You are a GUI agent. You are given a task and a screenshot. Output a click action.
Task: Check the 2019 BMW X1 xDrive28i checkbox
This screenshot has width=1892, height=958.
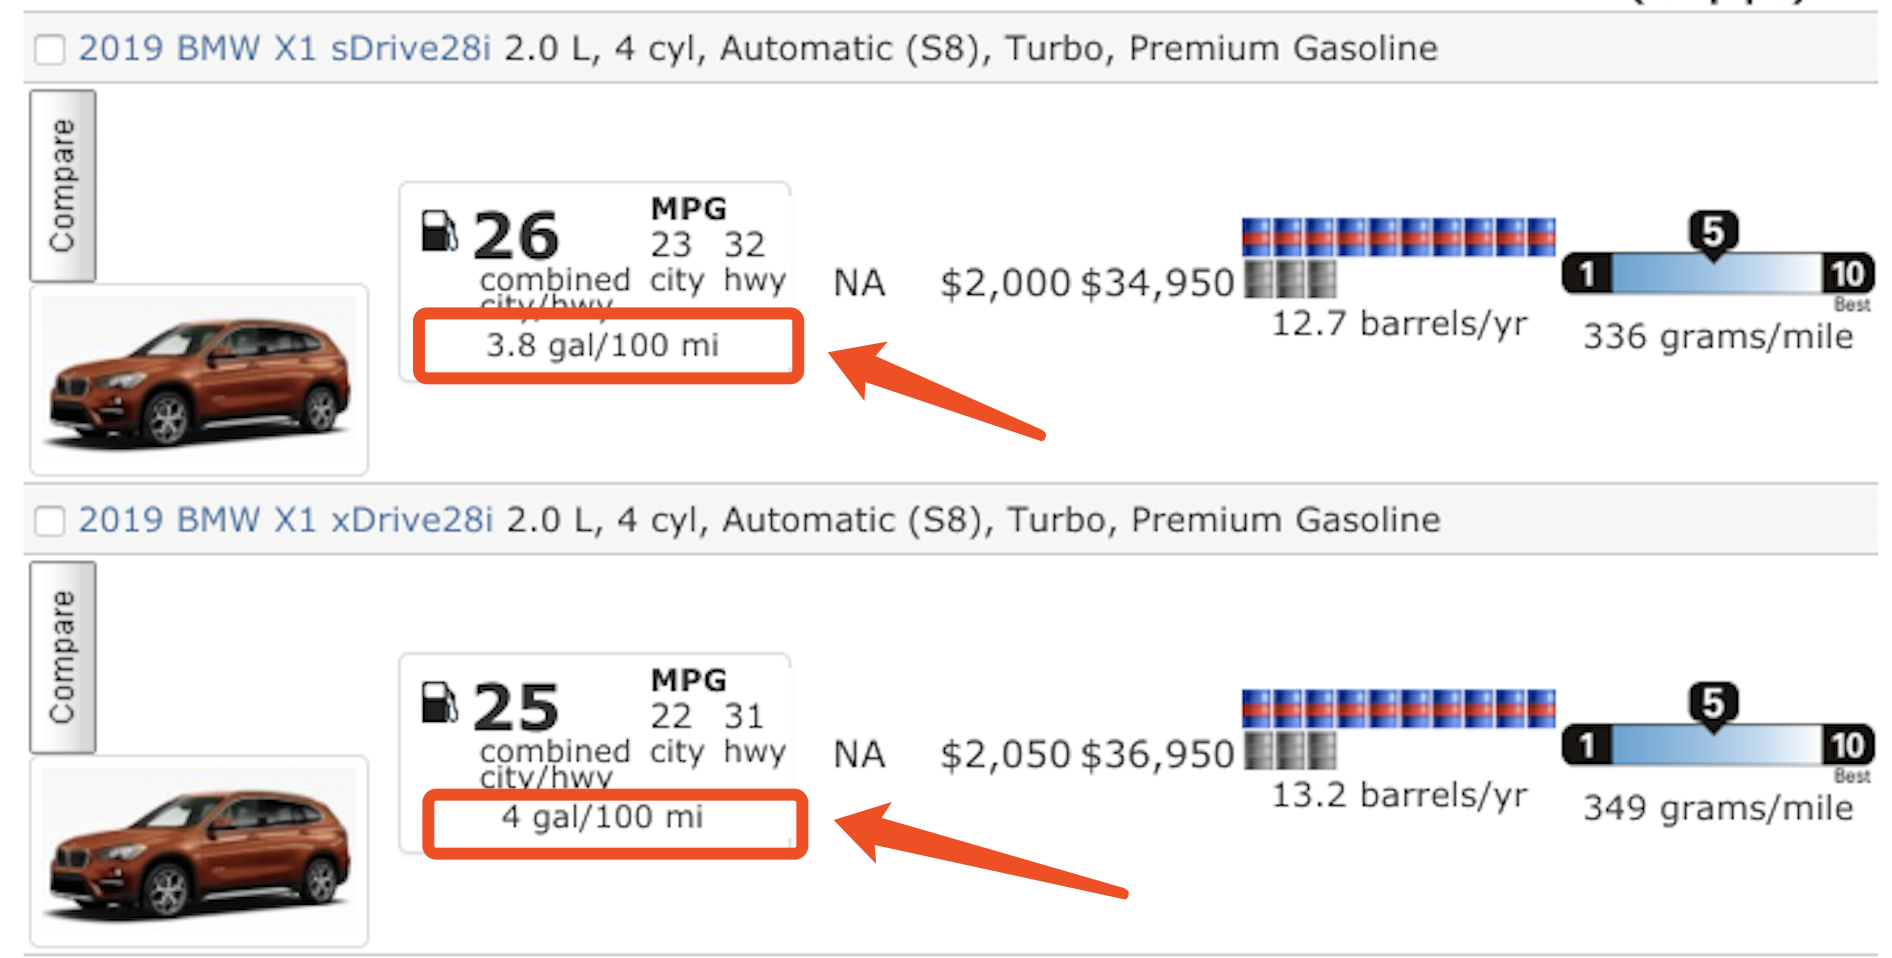tap(49, 521)
